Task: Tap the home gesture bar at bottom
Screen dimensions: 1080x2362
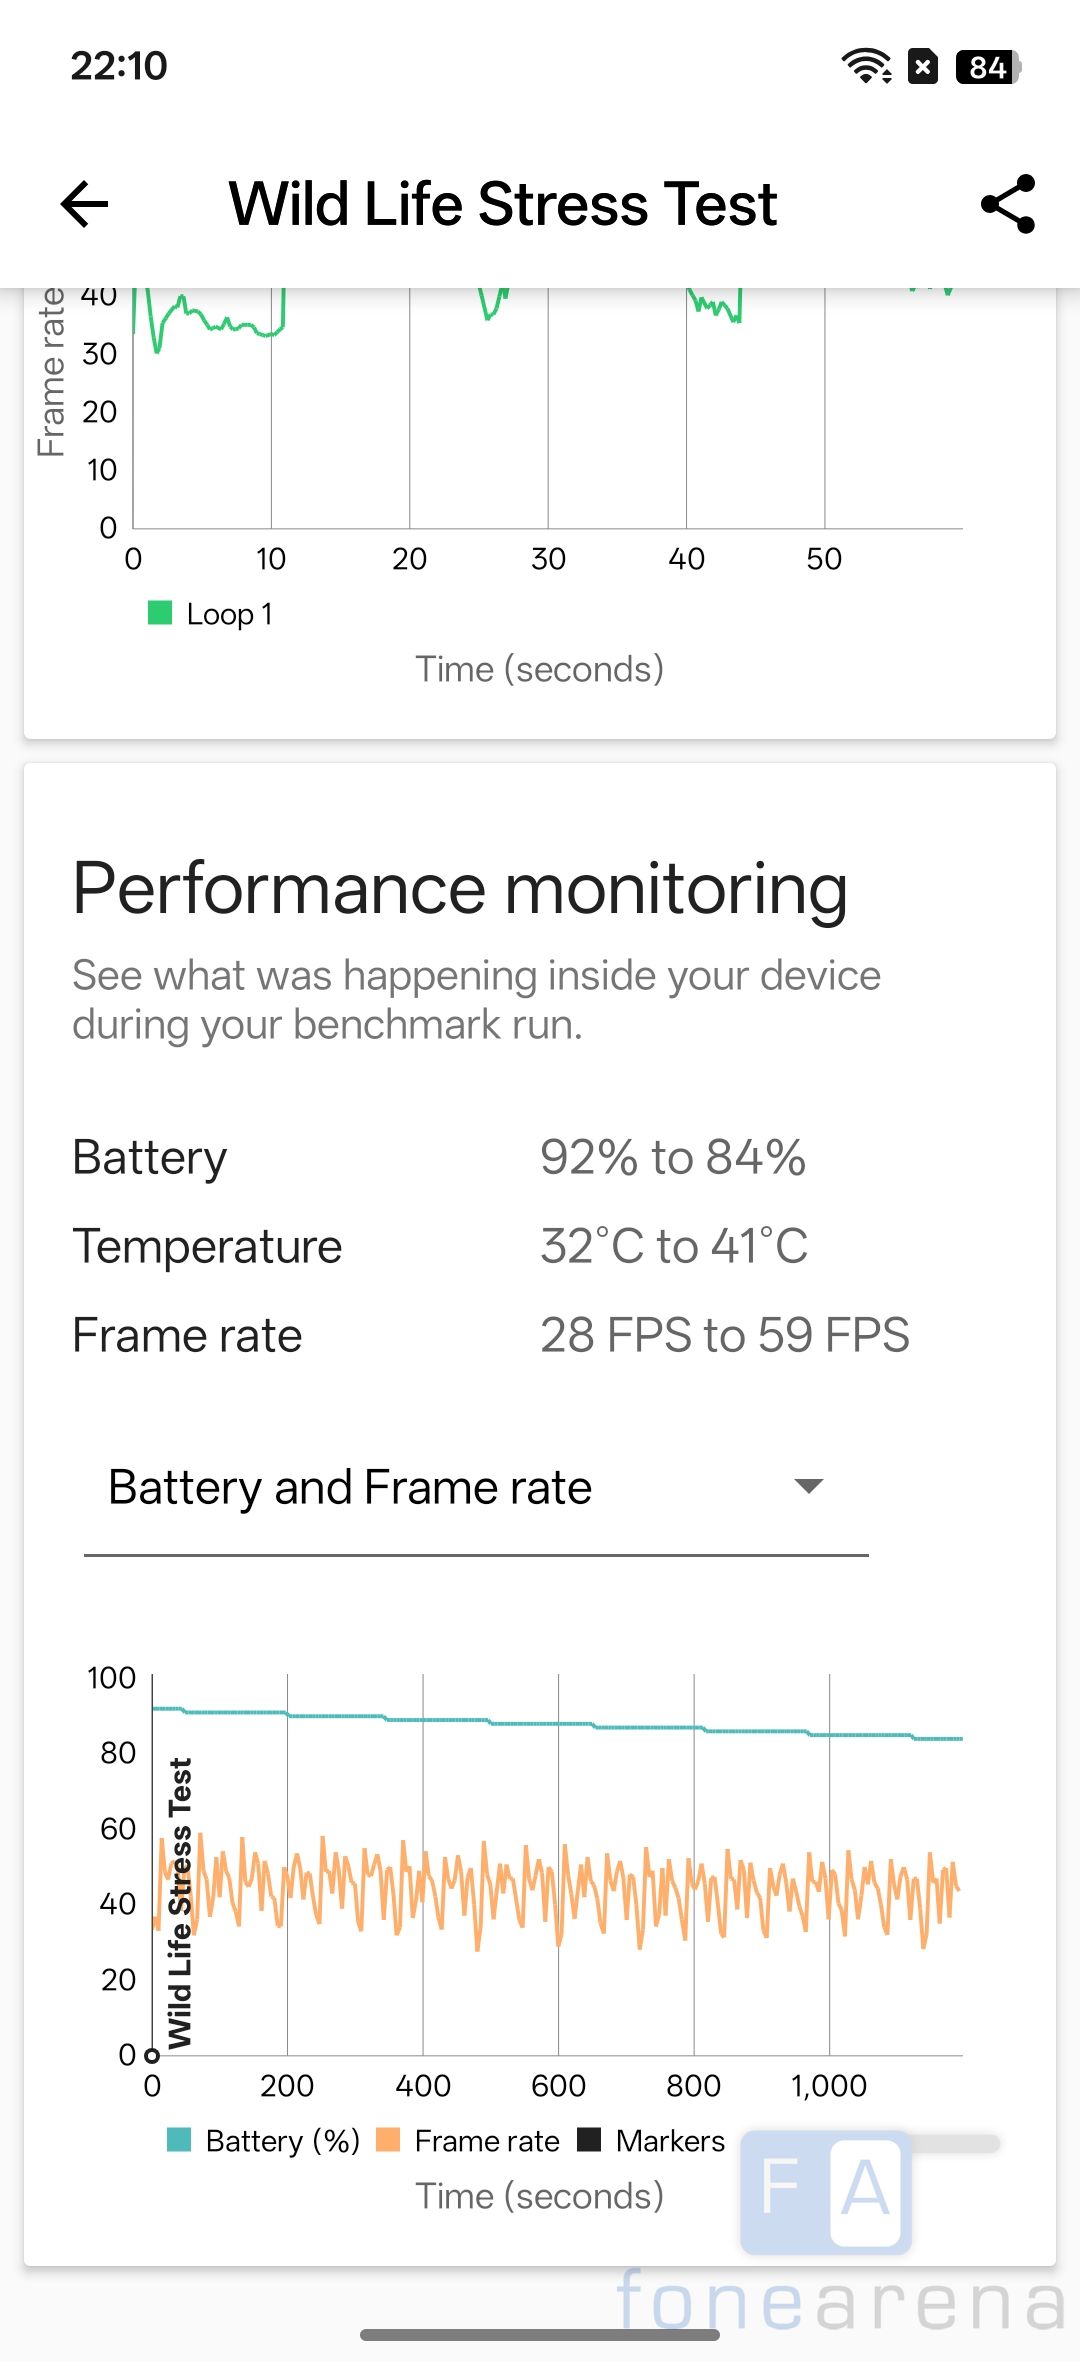Action: (540, 2335)
